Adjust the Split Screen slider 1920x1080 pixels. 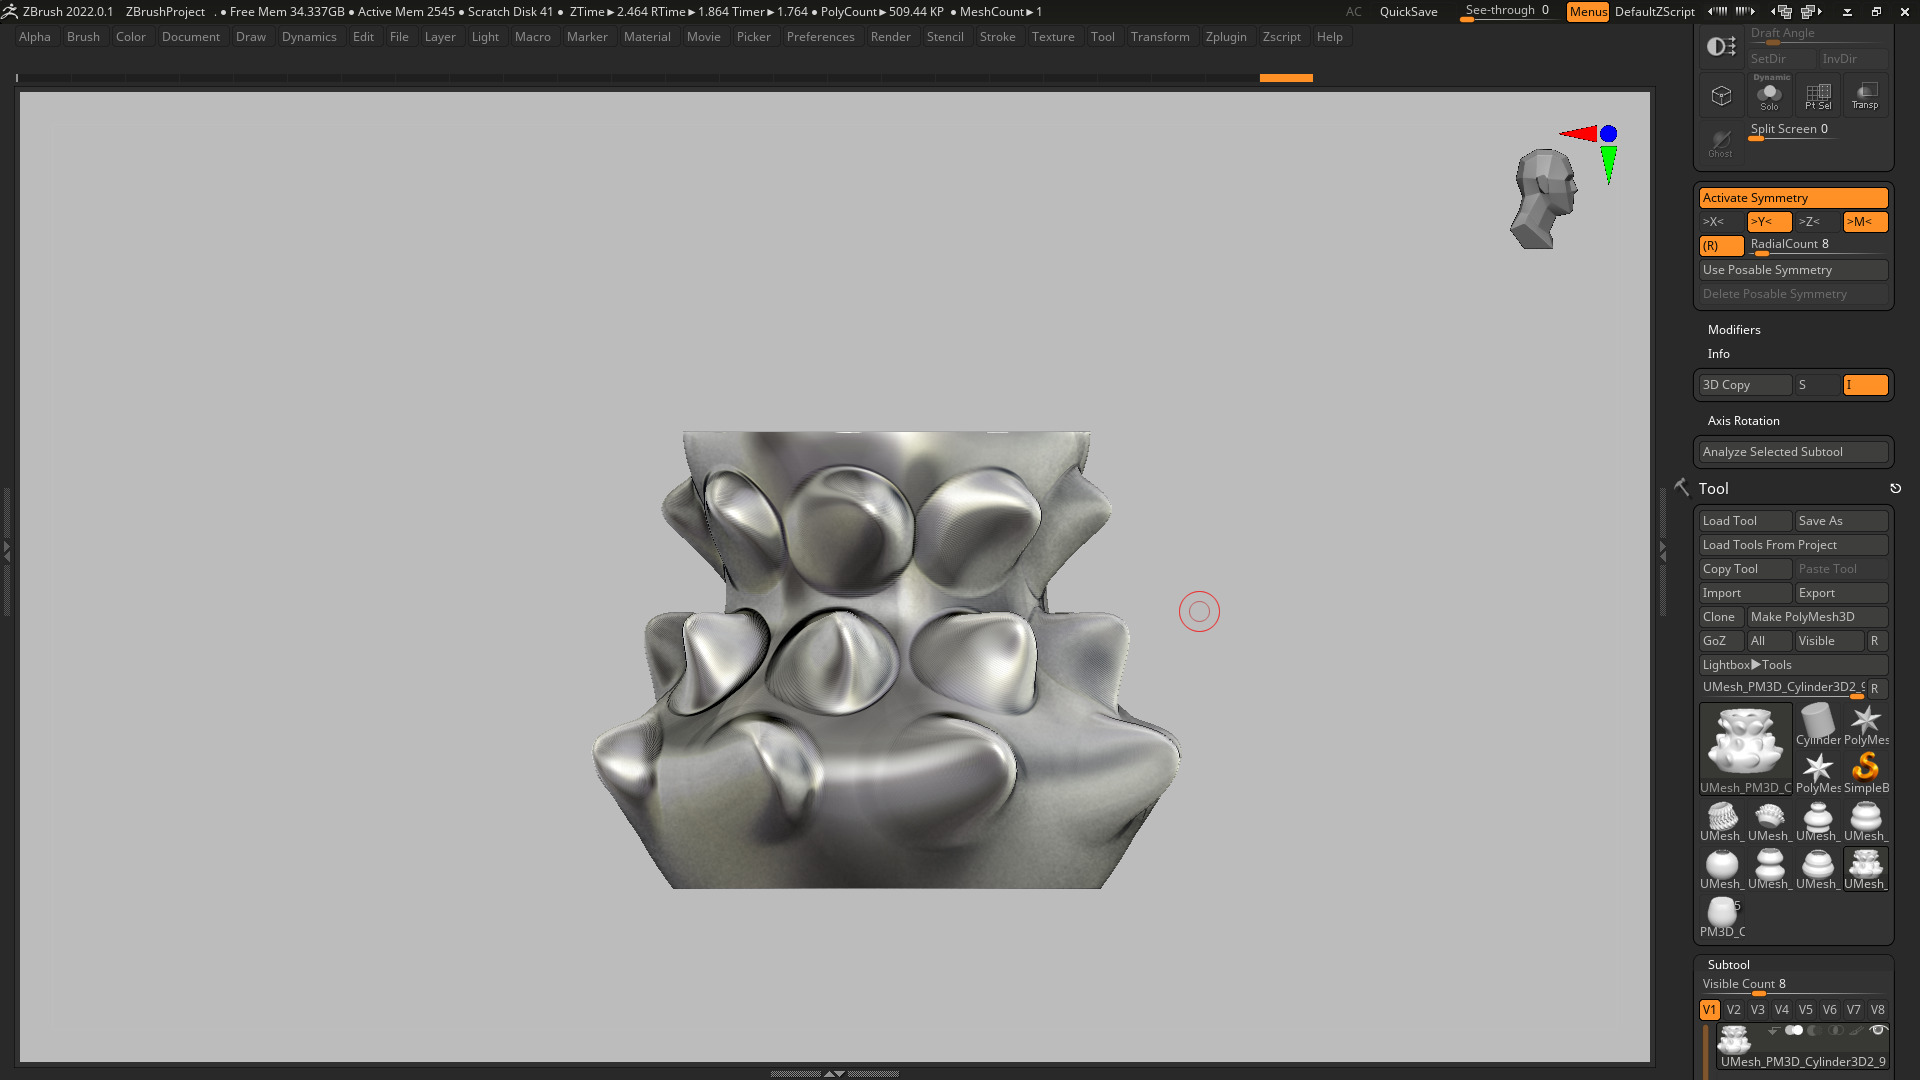tap(1794, 131)
